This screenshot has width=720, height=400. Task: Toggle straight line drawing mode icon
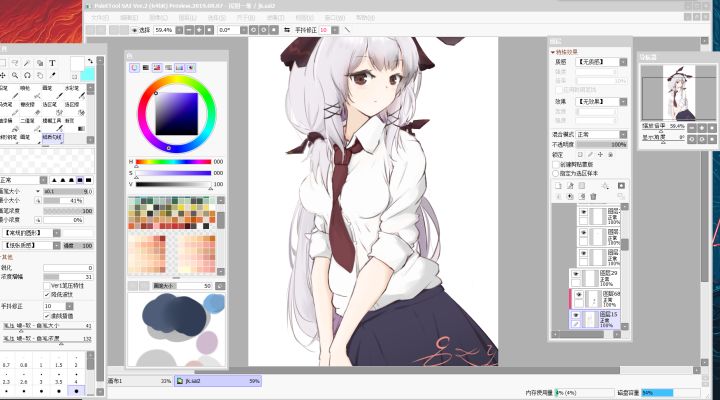click(347, 30)
